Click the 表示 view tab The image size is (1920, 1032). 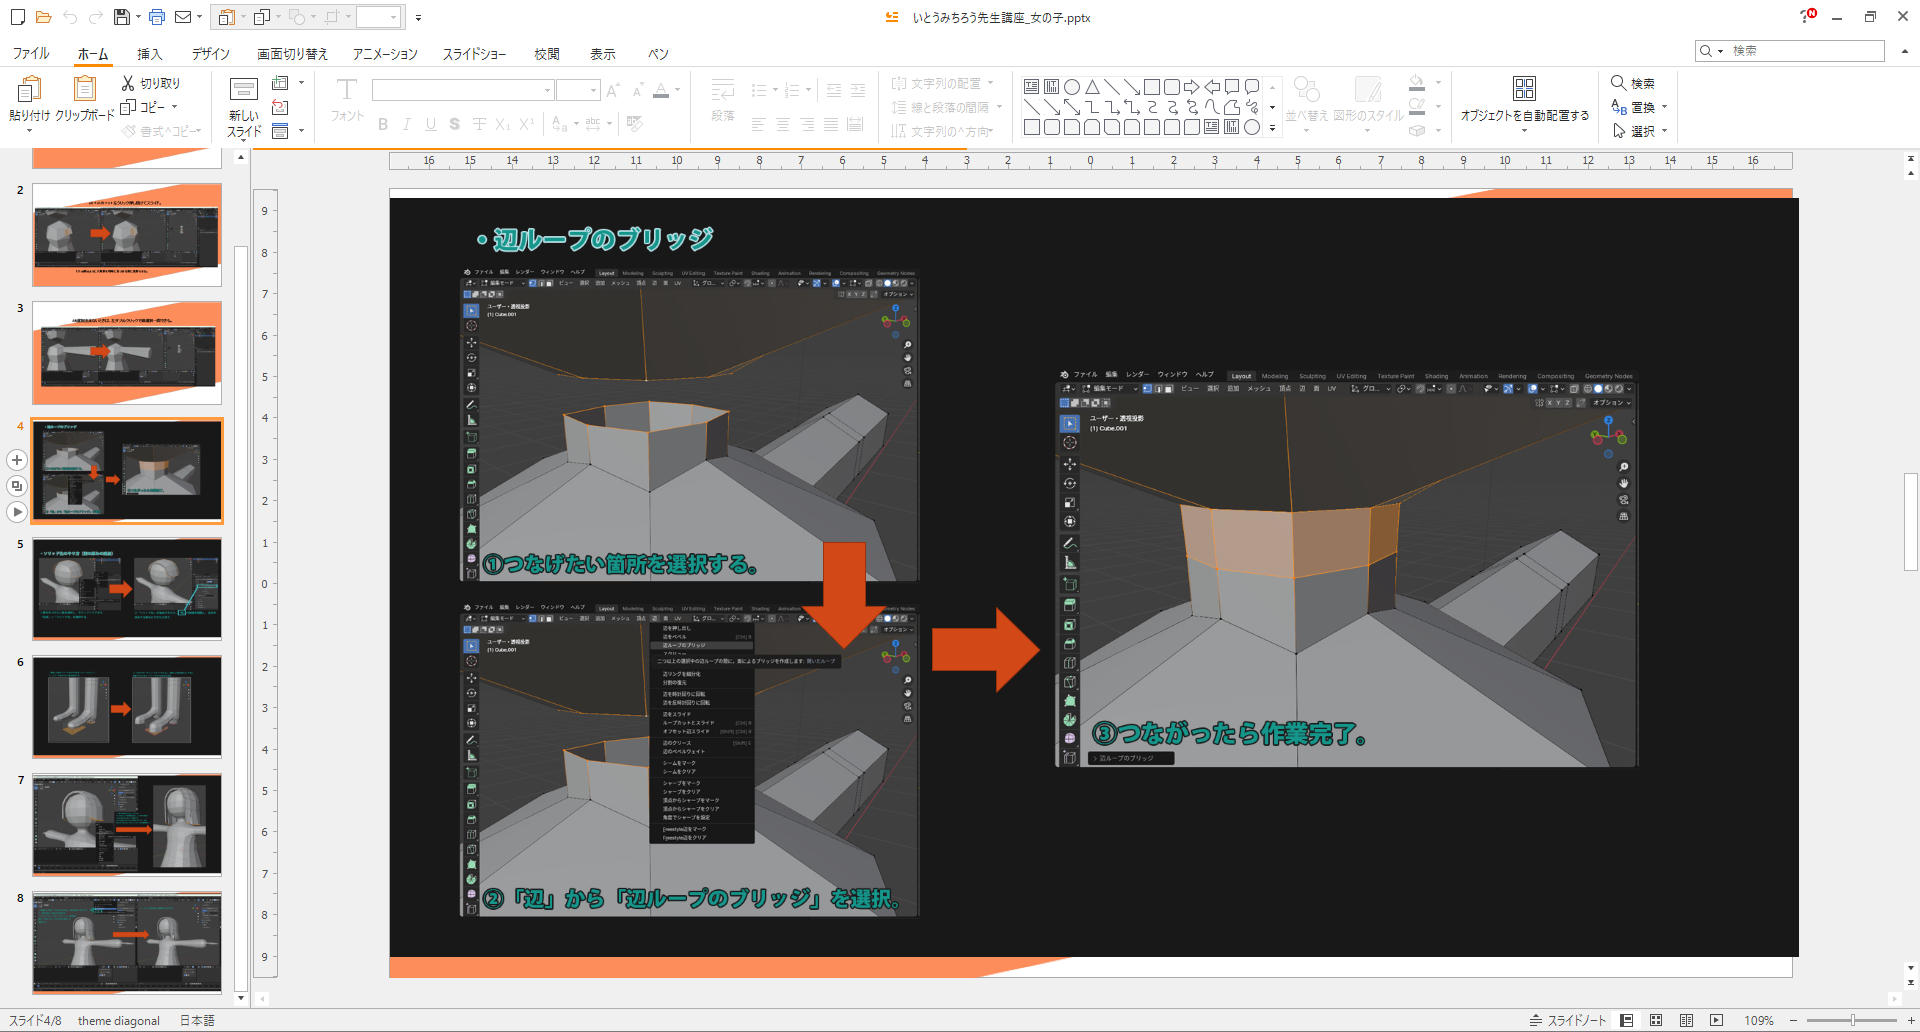[602, 54]
